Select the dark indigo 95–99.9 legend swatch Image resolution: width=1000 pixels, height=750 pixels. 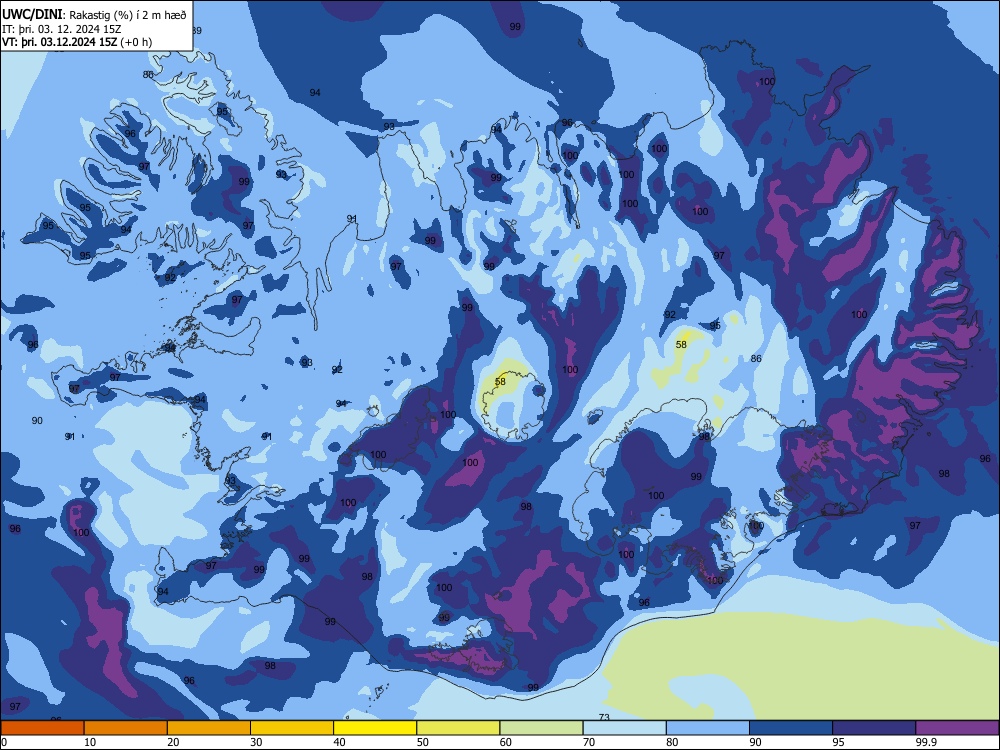point(874,728)
